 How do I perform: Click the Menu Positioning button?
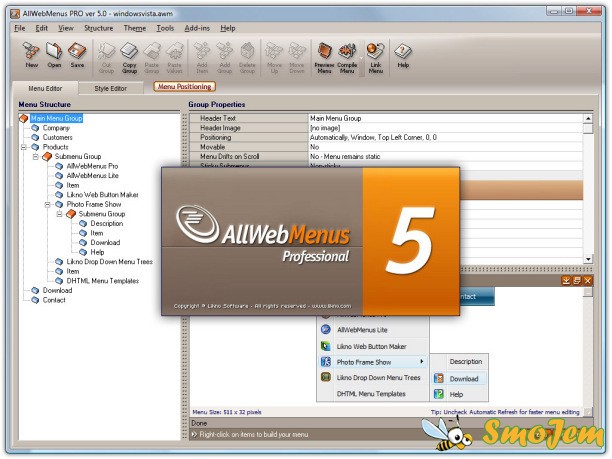click(x=185, y=87)
